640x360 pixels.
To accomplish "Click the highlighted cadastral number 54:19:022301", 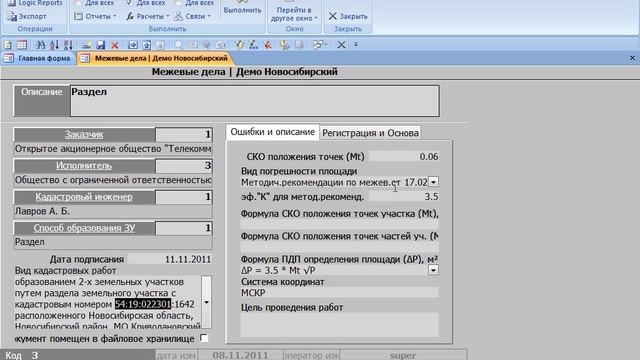I will tap(143, 304).
